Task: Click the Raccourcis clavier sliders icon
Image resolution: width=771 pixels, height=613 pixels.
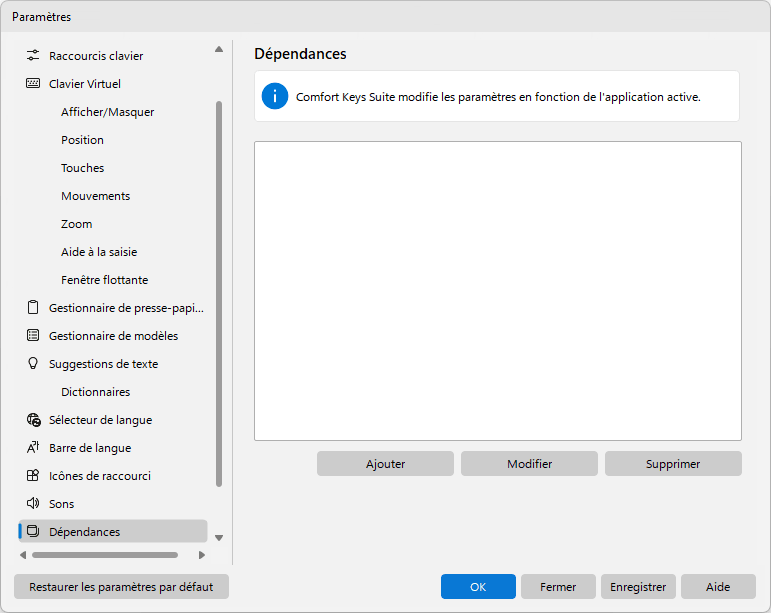Action: click(33, 56)
